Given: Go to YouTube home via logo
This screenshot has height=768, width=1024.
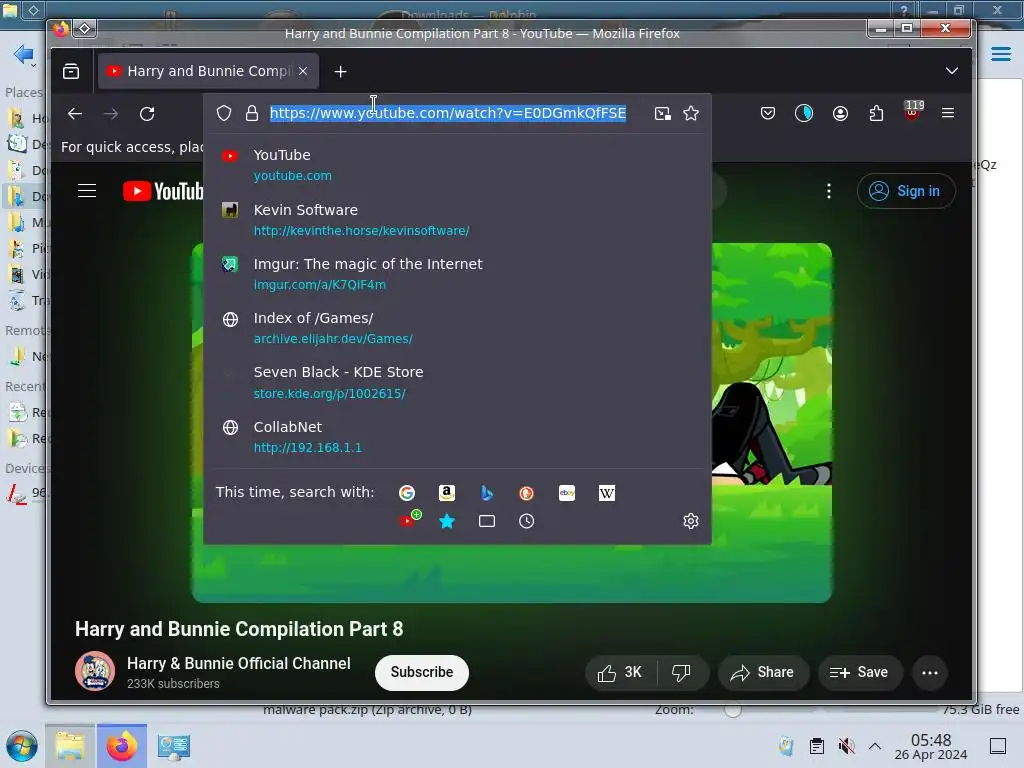Looking at the screenshot, I should coord(163,191).
